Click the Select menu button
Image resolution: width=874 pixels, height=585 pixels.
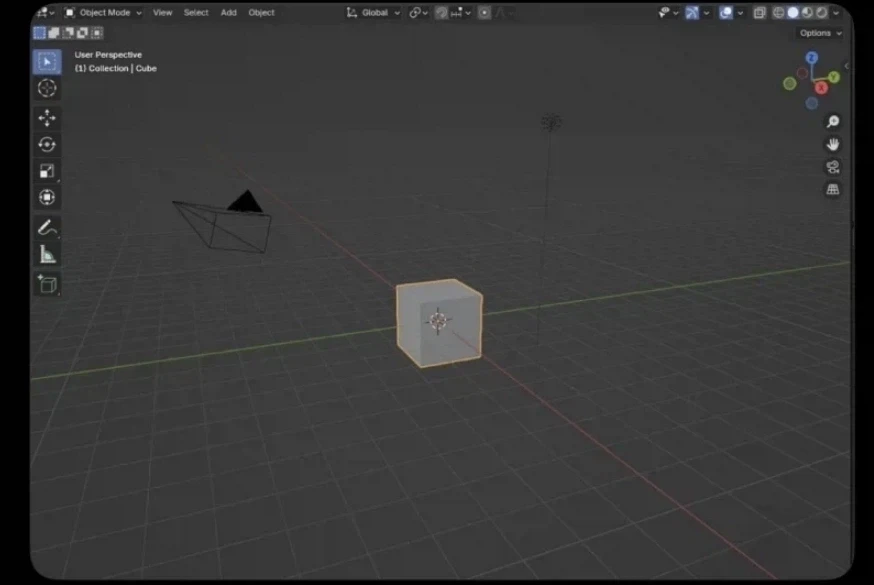196,12
